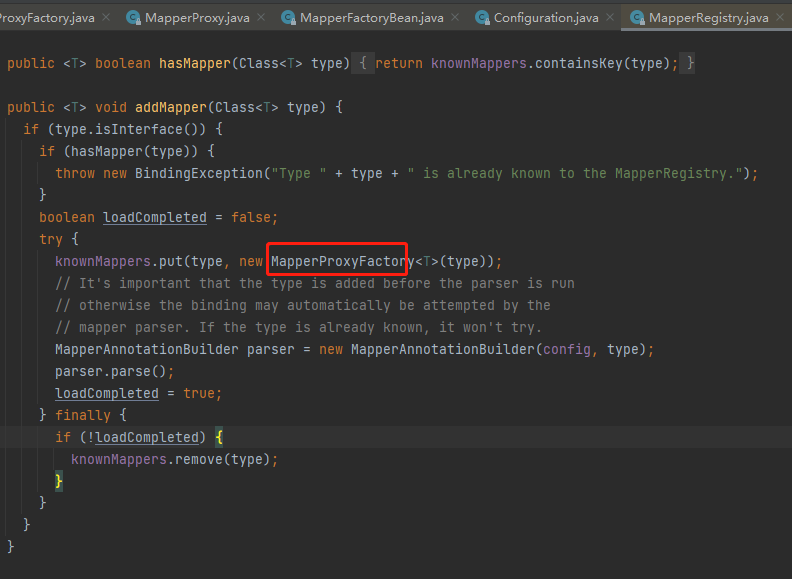Switch to the MapperProxy.java tab

[197, 18]
